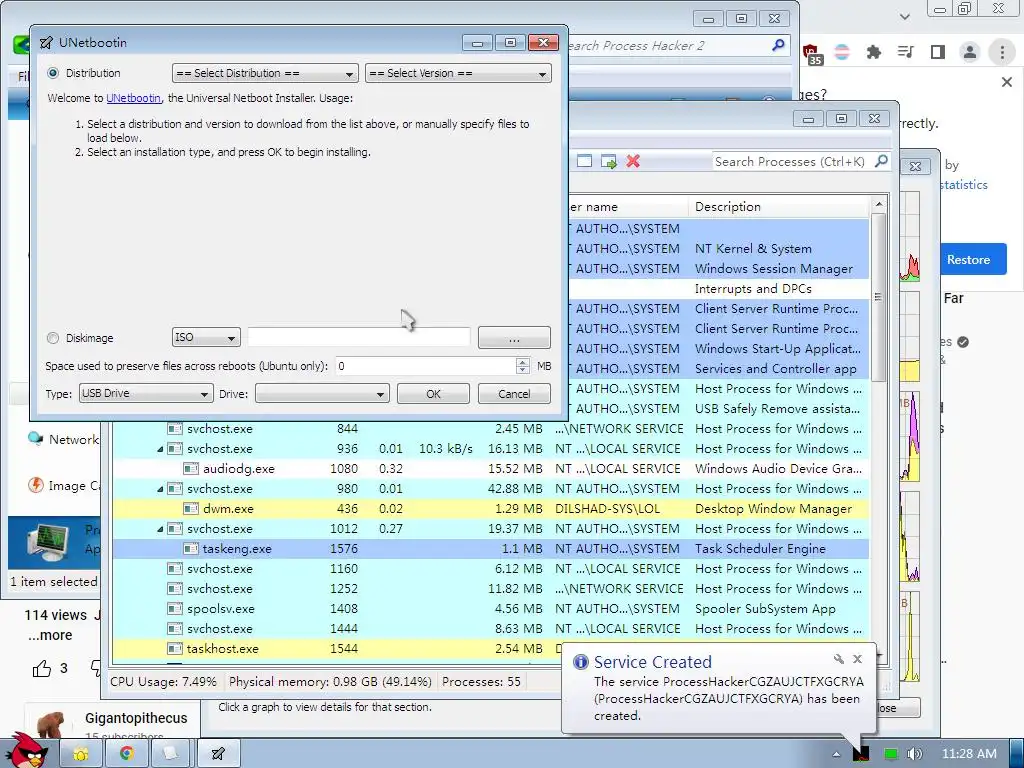The image size is (1024, 768).
Task: Click the Search Processes (Ctrl+K) field
Action: point(792,161)
